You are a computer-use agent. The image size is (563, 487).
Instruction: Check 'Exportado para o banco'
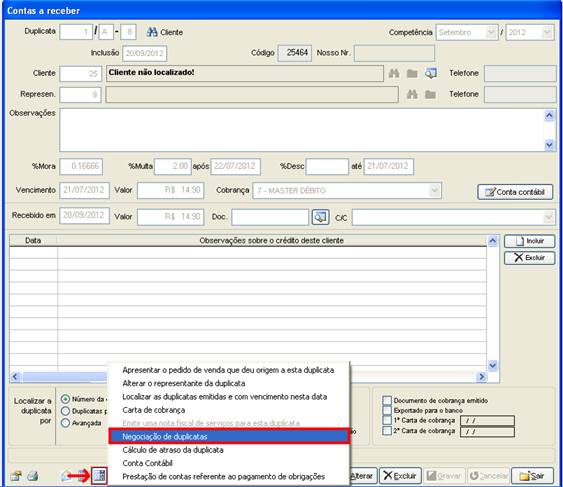(387, 410)
